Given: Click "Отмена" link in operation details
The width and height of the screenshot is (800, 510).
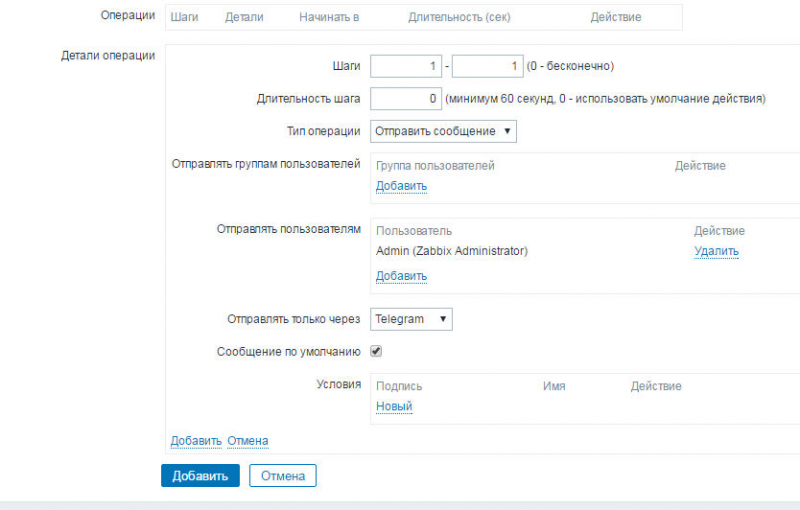Looking at the screenshot, I should point(248,441).
